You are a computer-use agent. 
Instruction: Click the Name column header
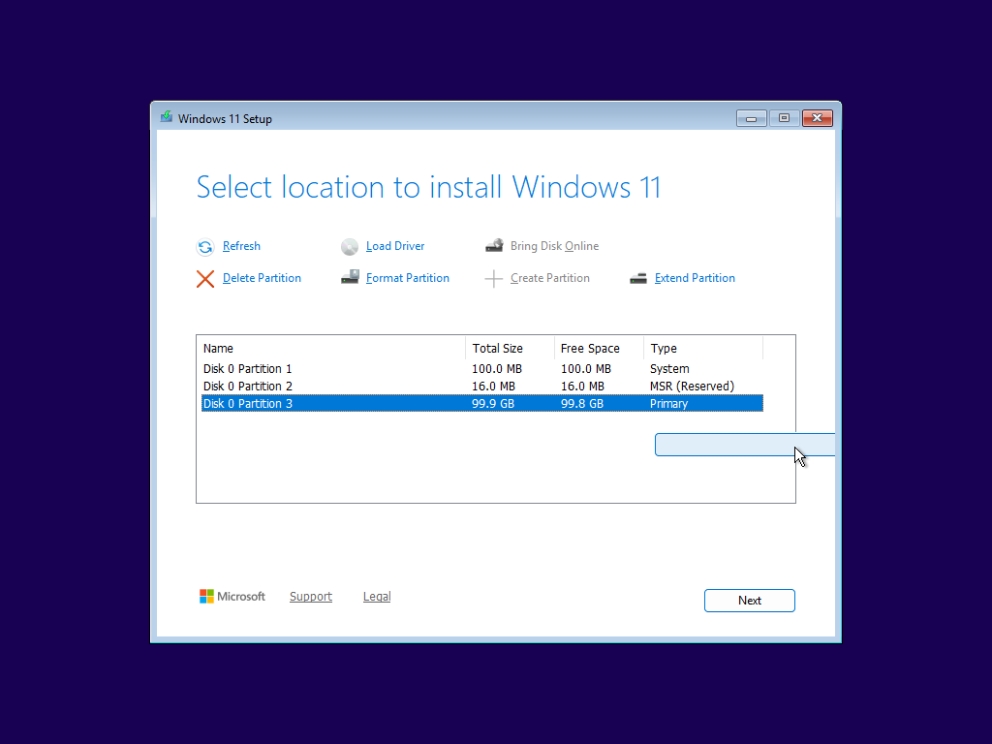click(332, 349)
